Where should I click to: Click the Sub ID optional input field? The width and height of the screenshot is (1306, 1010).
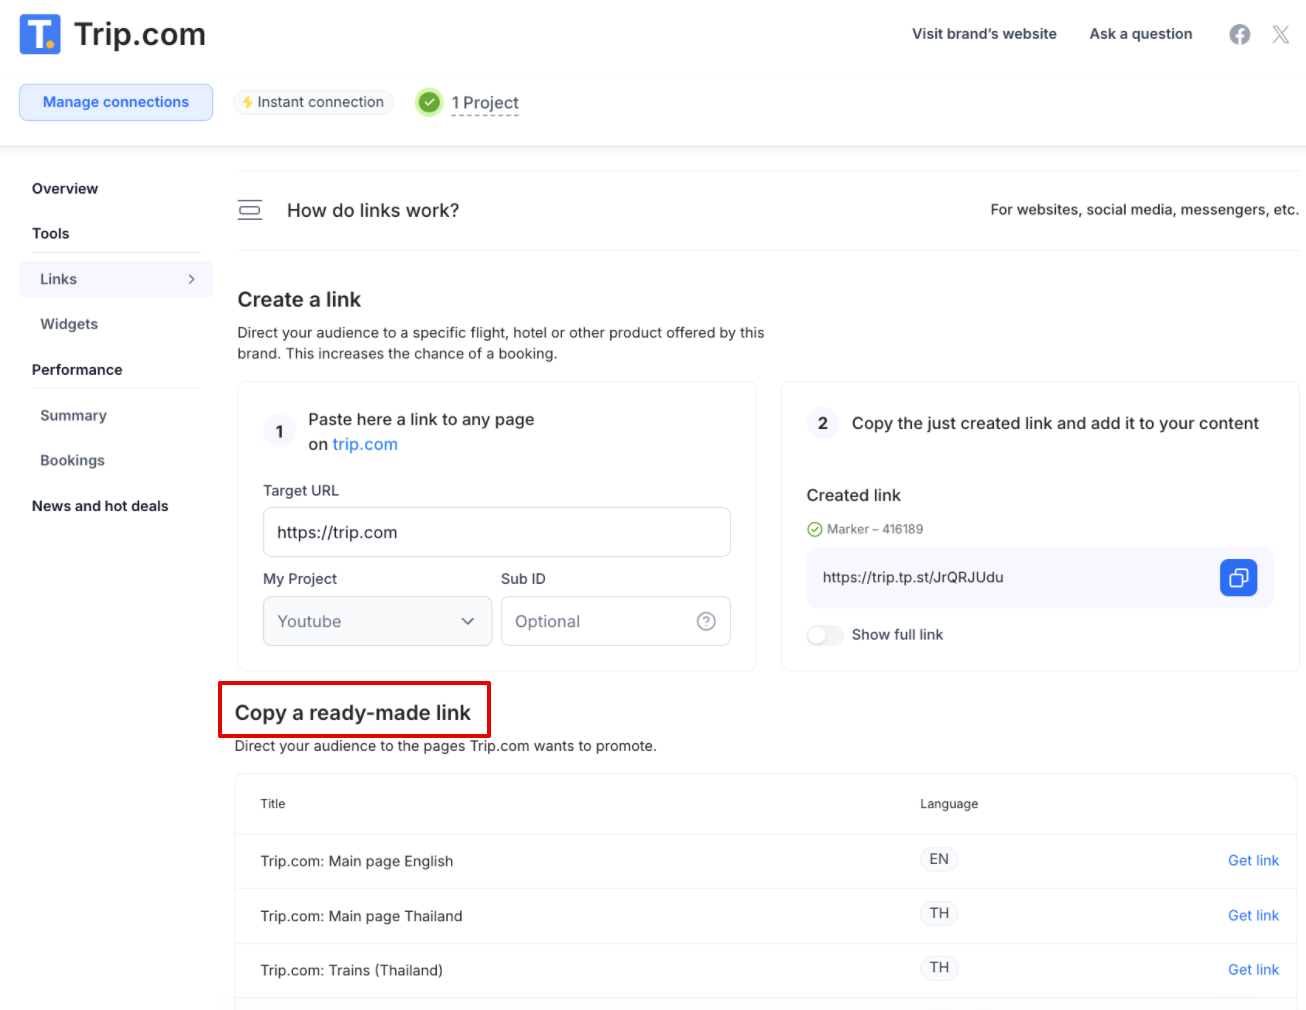(x=616, y=621)
